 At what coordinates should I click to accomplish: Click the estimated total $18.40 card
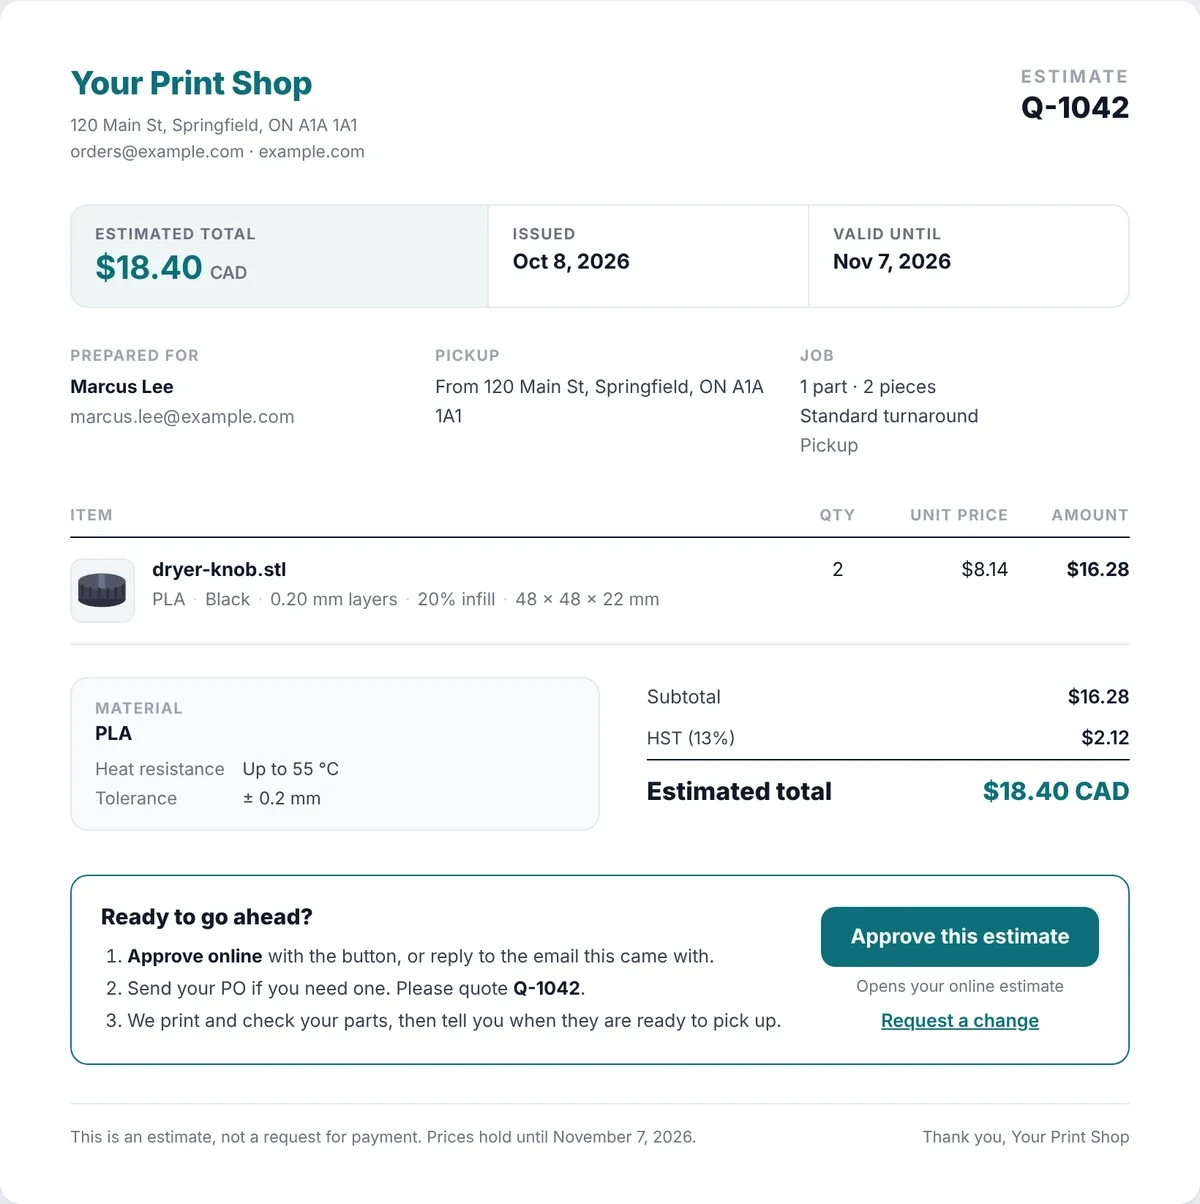(279, 256)
